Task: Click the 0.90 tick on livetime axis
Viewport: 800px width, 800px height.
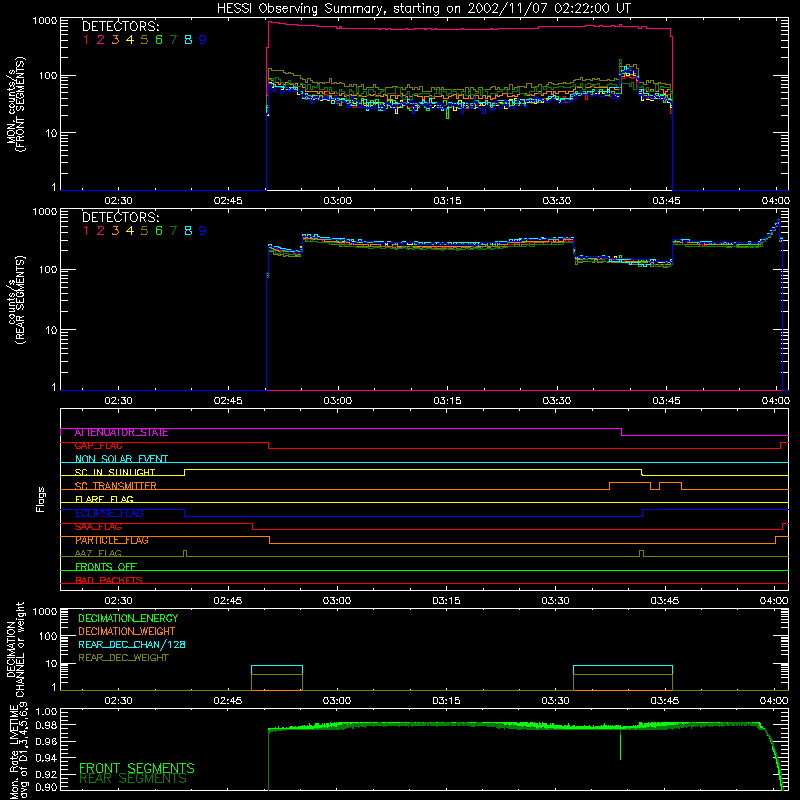Action: click(x=46, y=787)
